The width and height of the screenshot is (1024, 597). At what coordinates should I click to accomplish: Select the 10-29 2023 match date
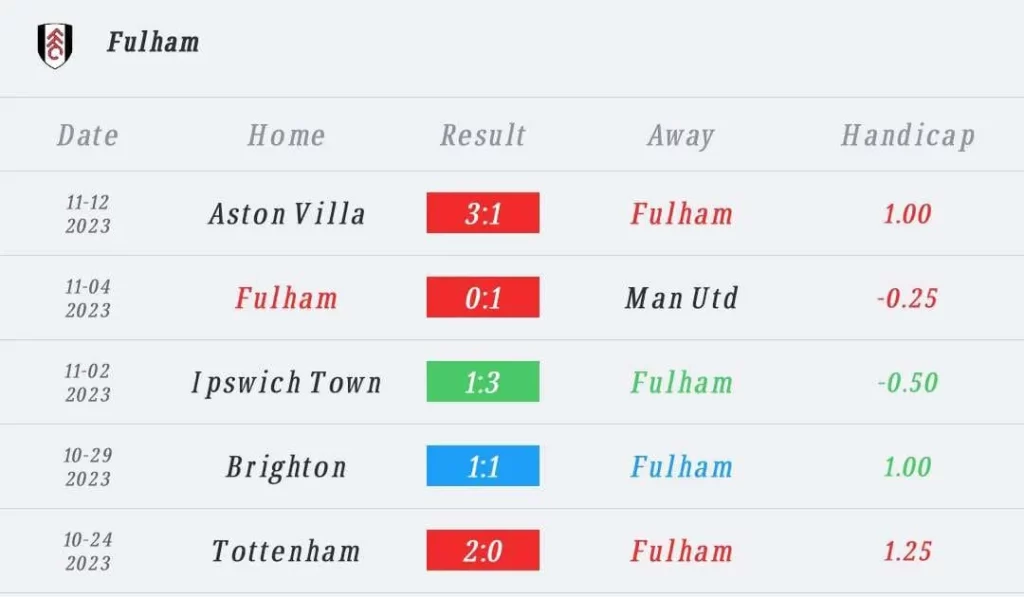click(88, 466)
